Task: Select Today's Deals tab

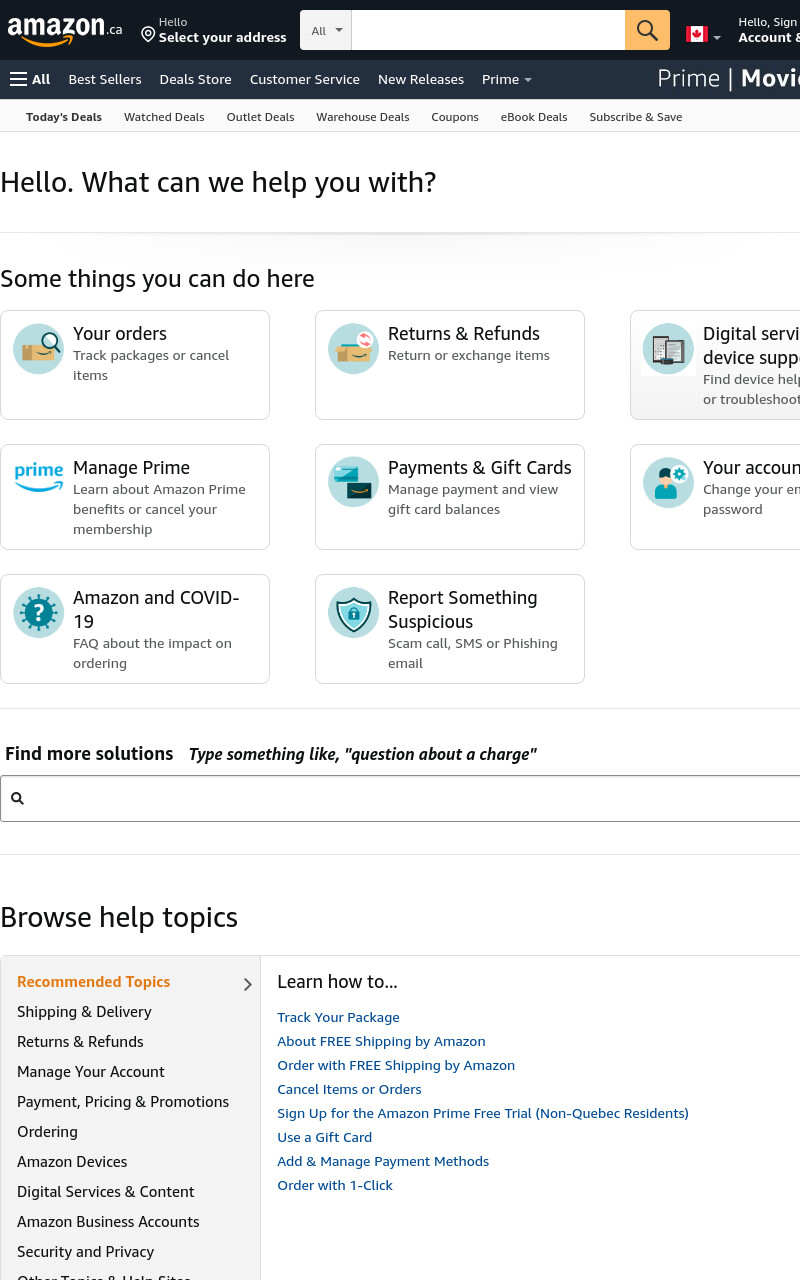Action: 64,117
